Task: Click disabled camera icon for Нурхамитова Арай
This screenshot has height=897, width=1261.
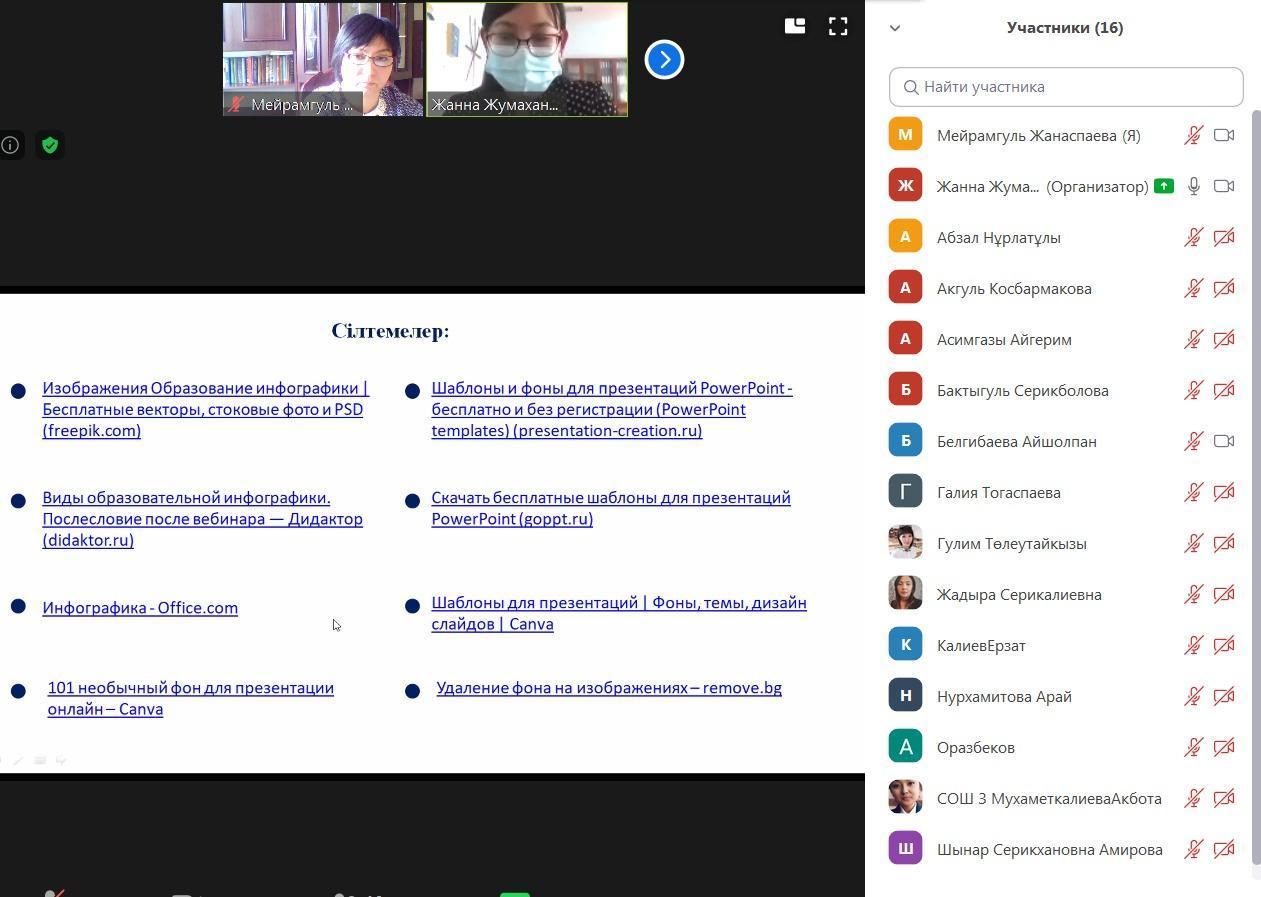Action: click(x=1224, y=696)
